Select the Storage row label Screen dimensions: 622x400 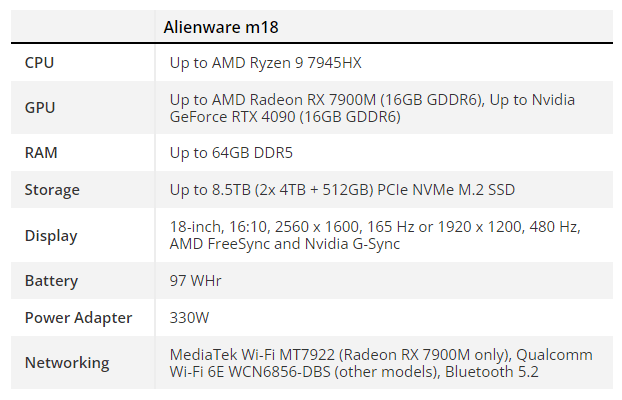[x=52, y=190]
